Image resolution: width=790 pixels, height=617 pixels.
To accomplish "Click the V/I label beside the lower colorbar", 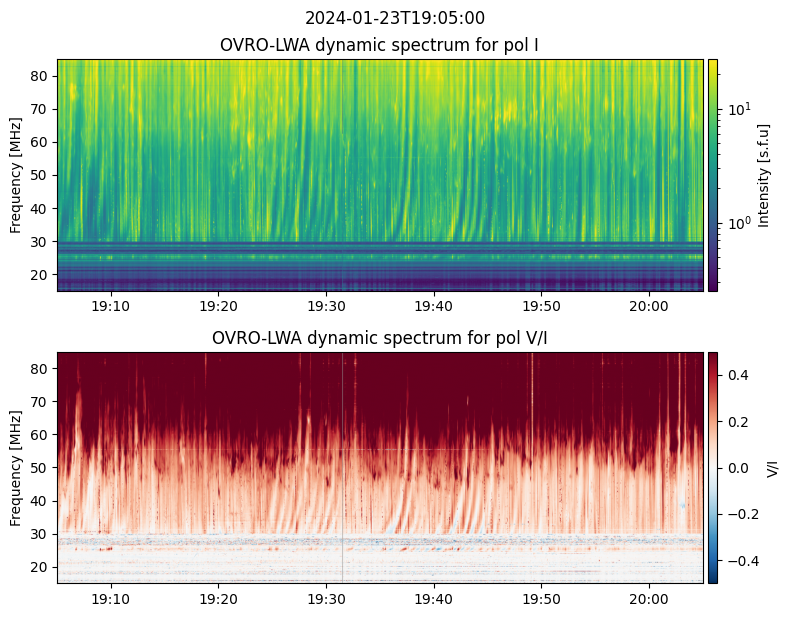I will click(x=772, y=468).
